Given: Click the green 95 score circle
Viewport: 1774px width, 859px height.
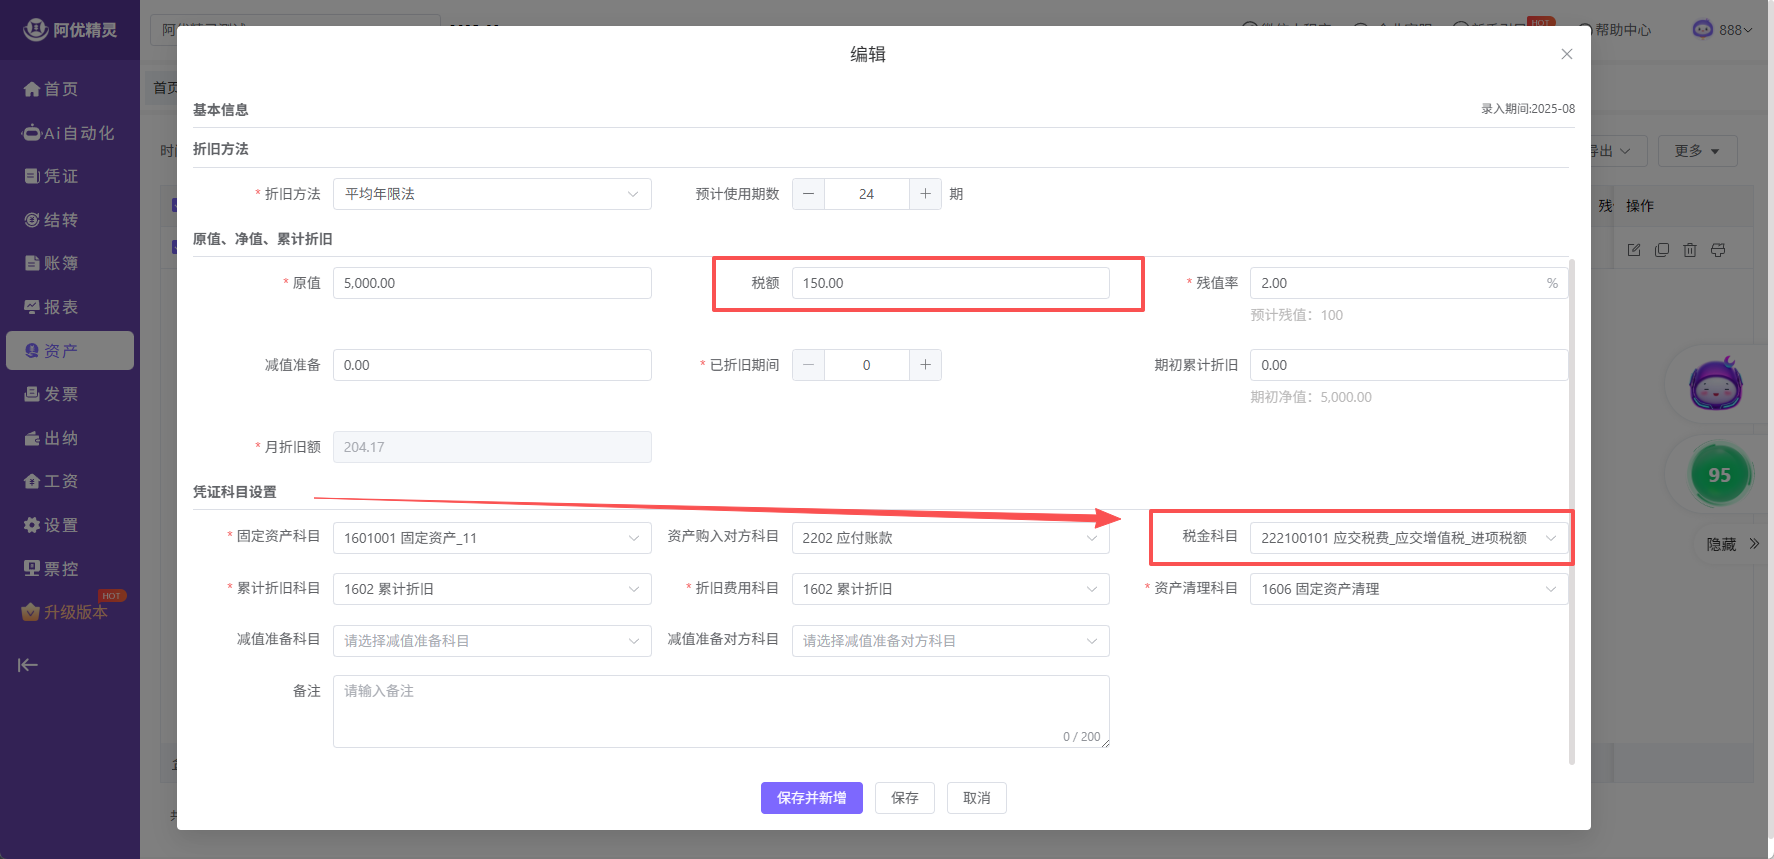Looking at the screenshot, I should click(1718, 475).
